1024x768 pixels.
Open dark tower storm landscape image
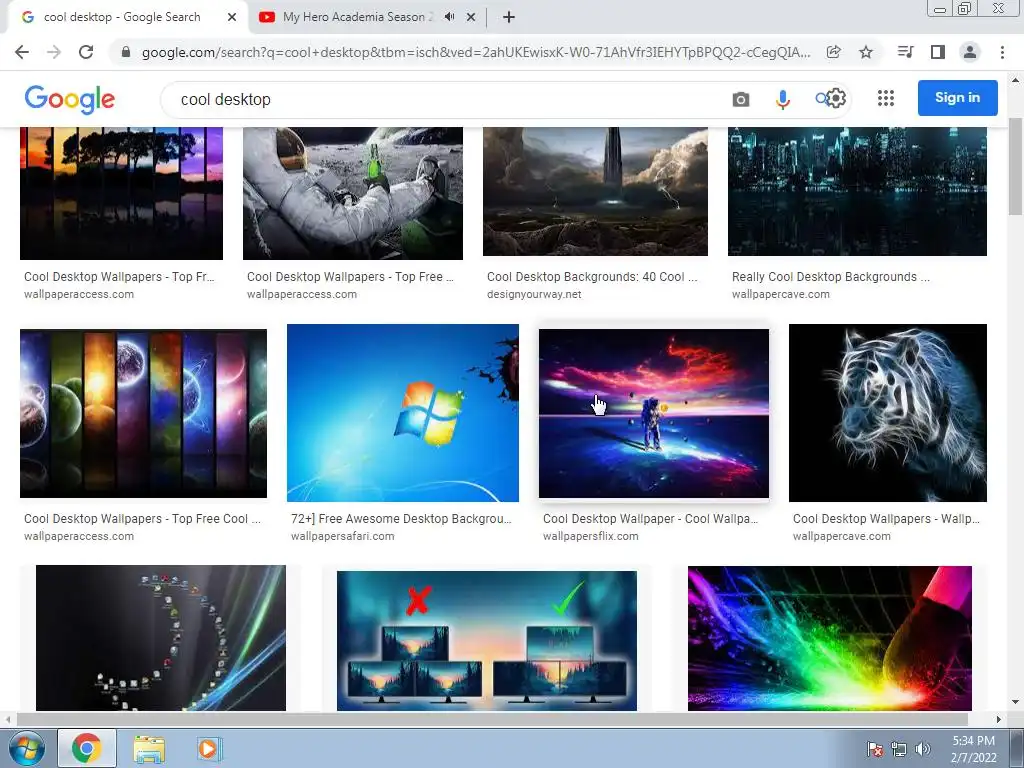pos(595,191)
